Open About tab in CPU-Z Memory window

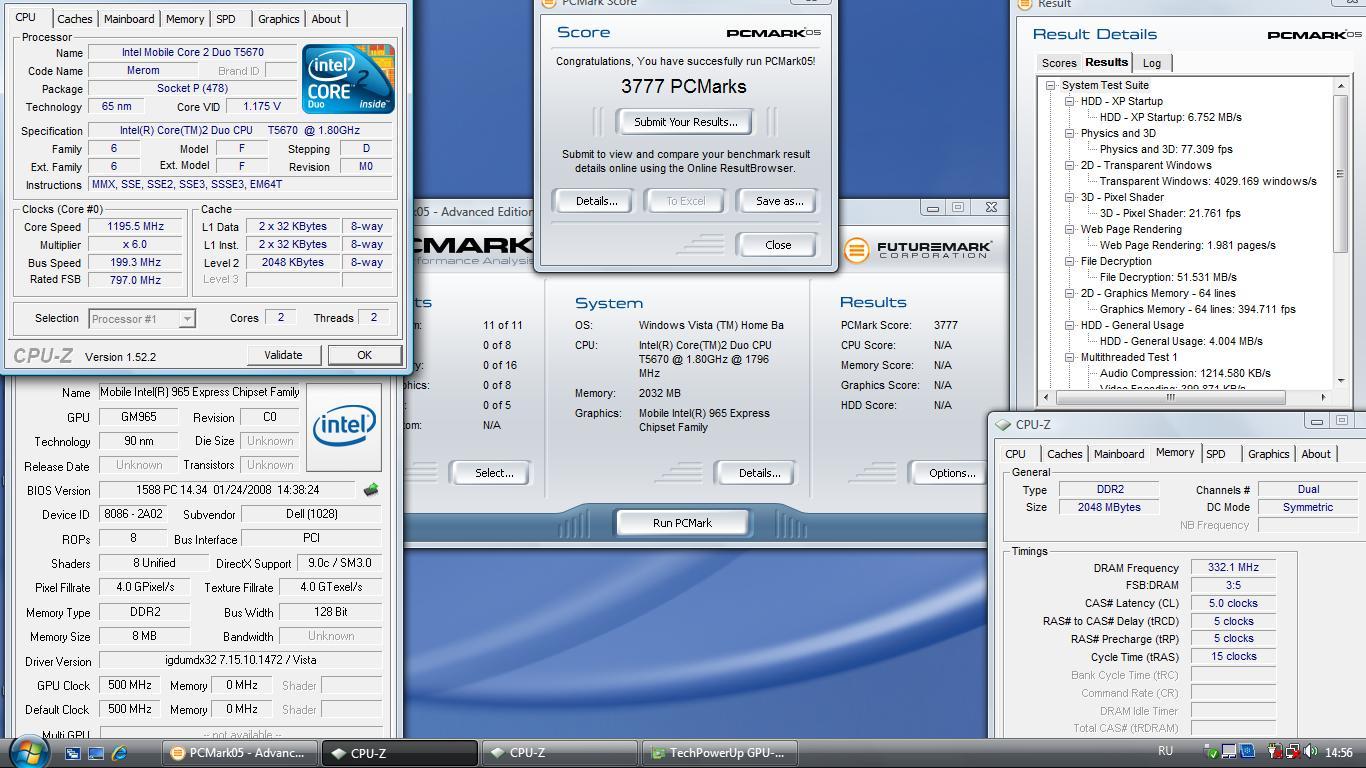1316,454
